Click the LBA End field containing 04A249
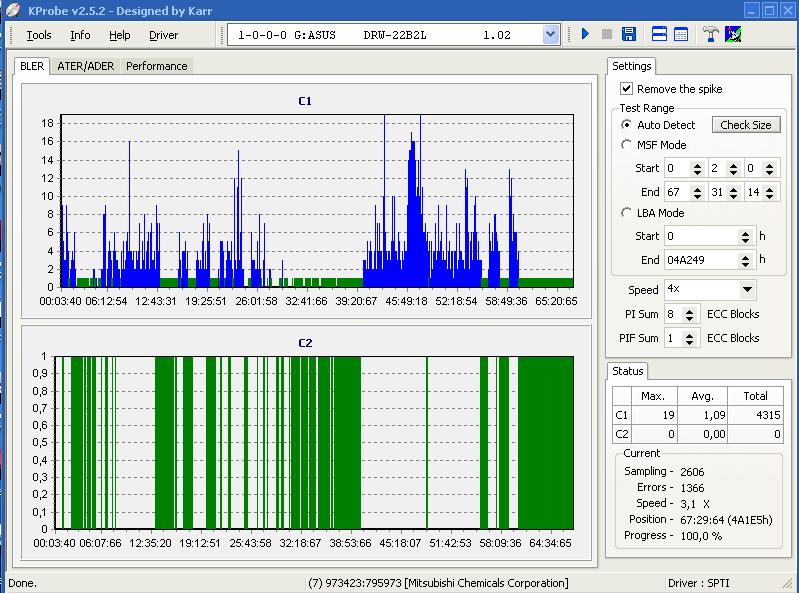The width and height of the screenshot is (799, 593). (x=701, y=260)
